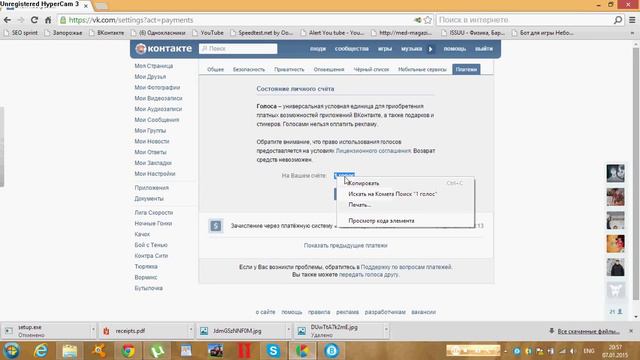
Task: Open the SEO sprint bookmark
Action: (x=20, y=33)
